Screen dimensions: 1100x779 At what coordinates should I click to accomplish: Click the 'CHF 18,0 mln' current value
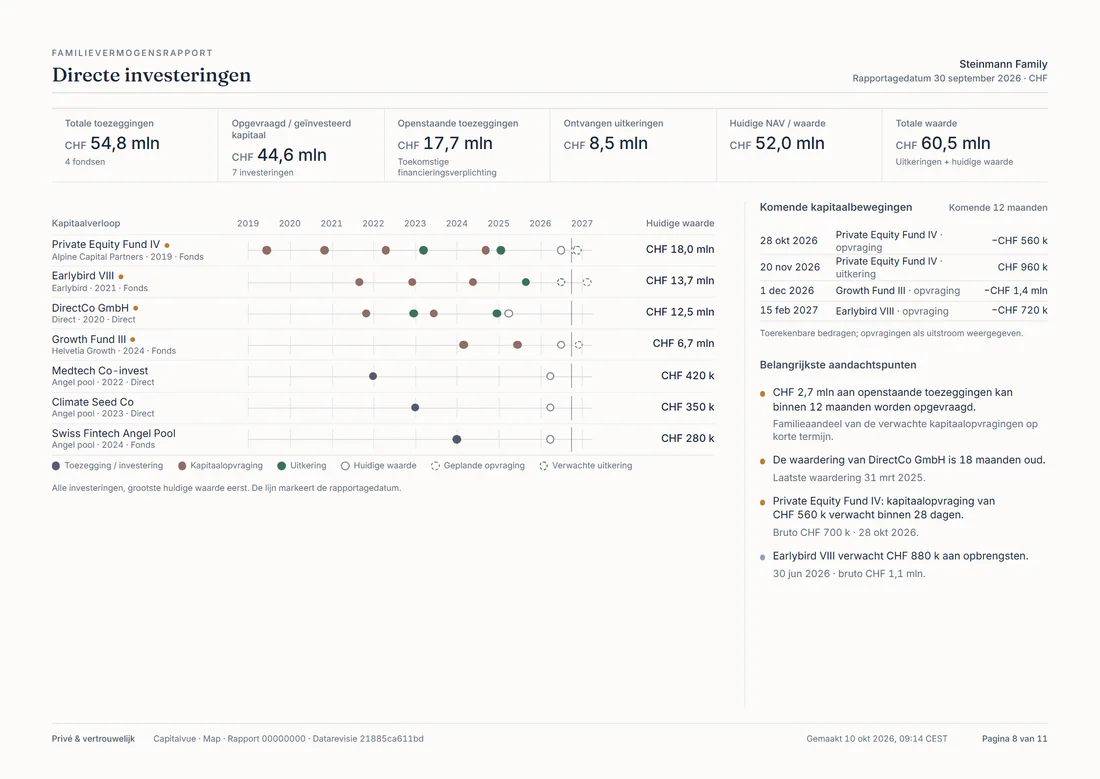(x=680, y=249)
